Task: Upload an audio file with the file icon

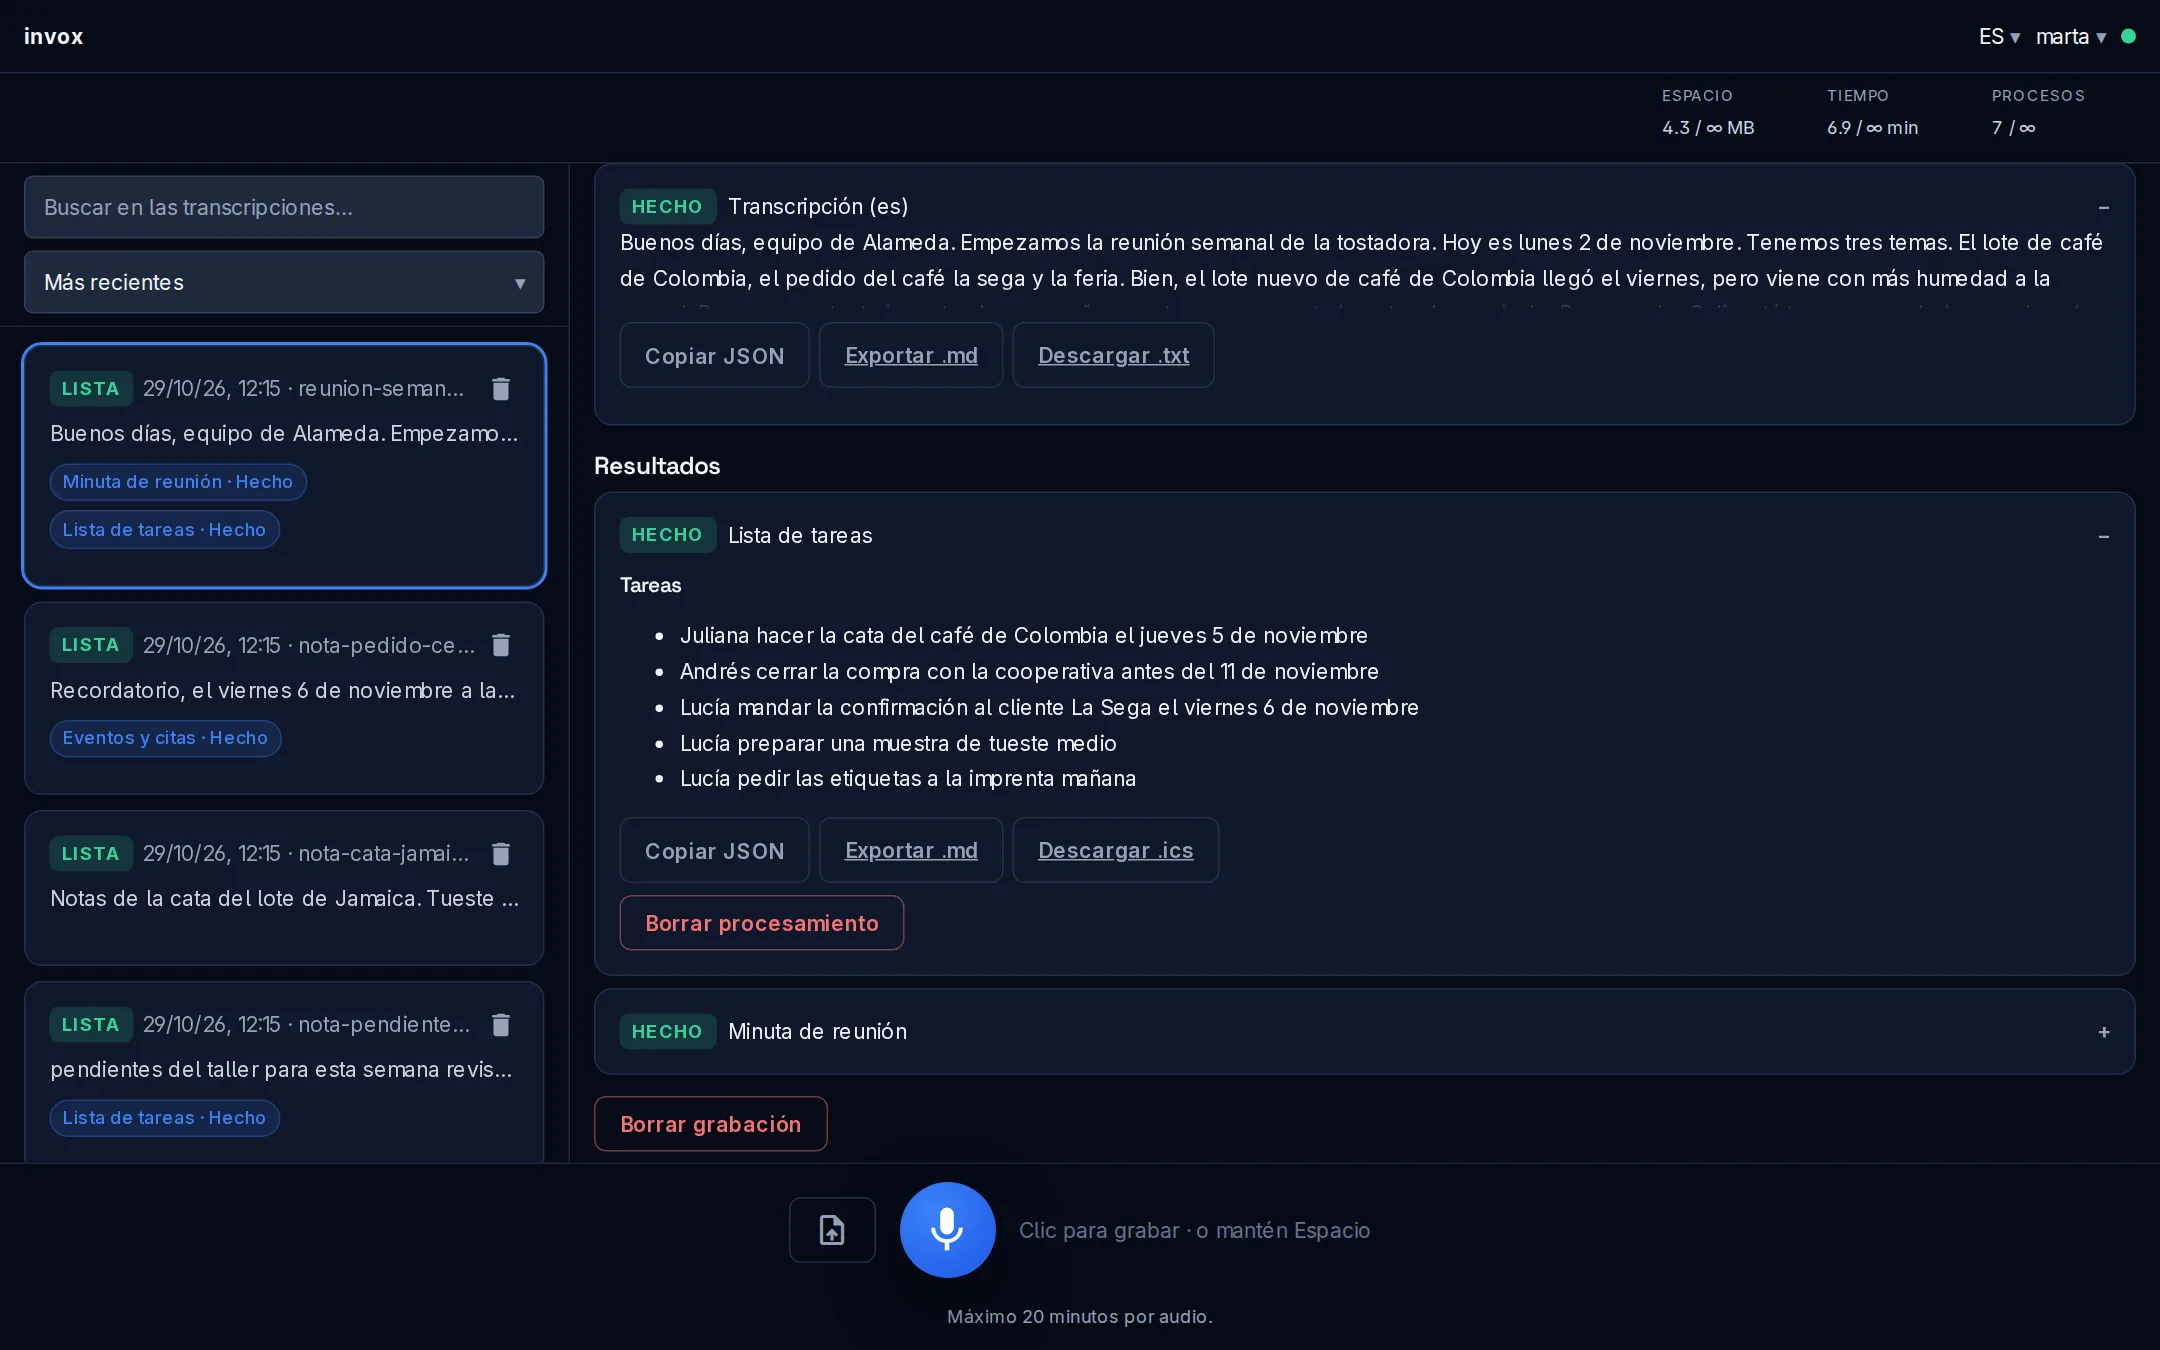Action: click(832, 1230)
